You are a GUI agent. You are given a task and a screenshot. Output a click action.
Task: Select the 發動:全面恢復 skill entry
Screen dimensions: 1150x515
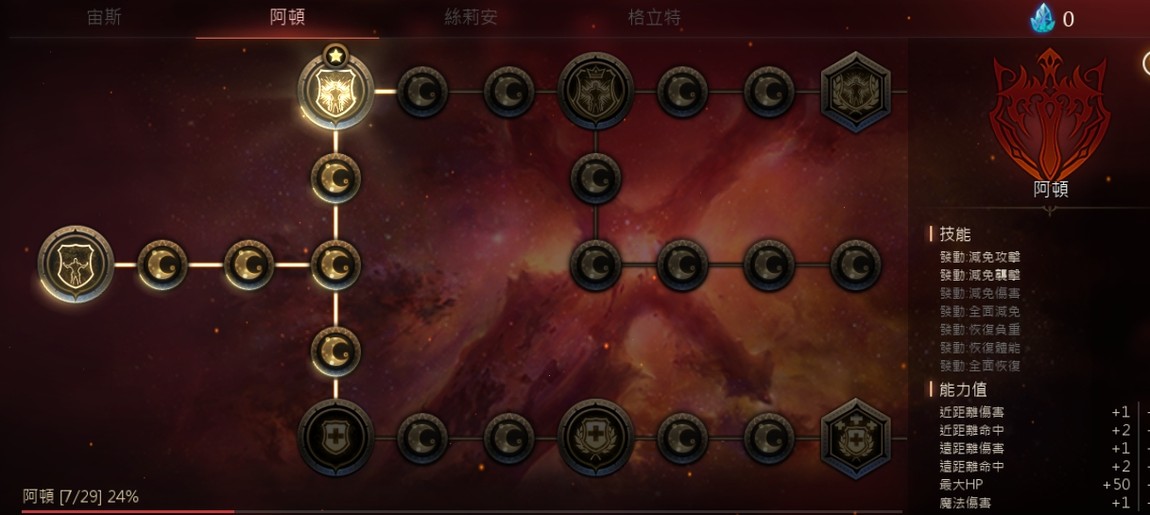pos(980,365)
